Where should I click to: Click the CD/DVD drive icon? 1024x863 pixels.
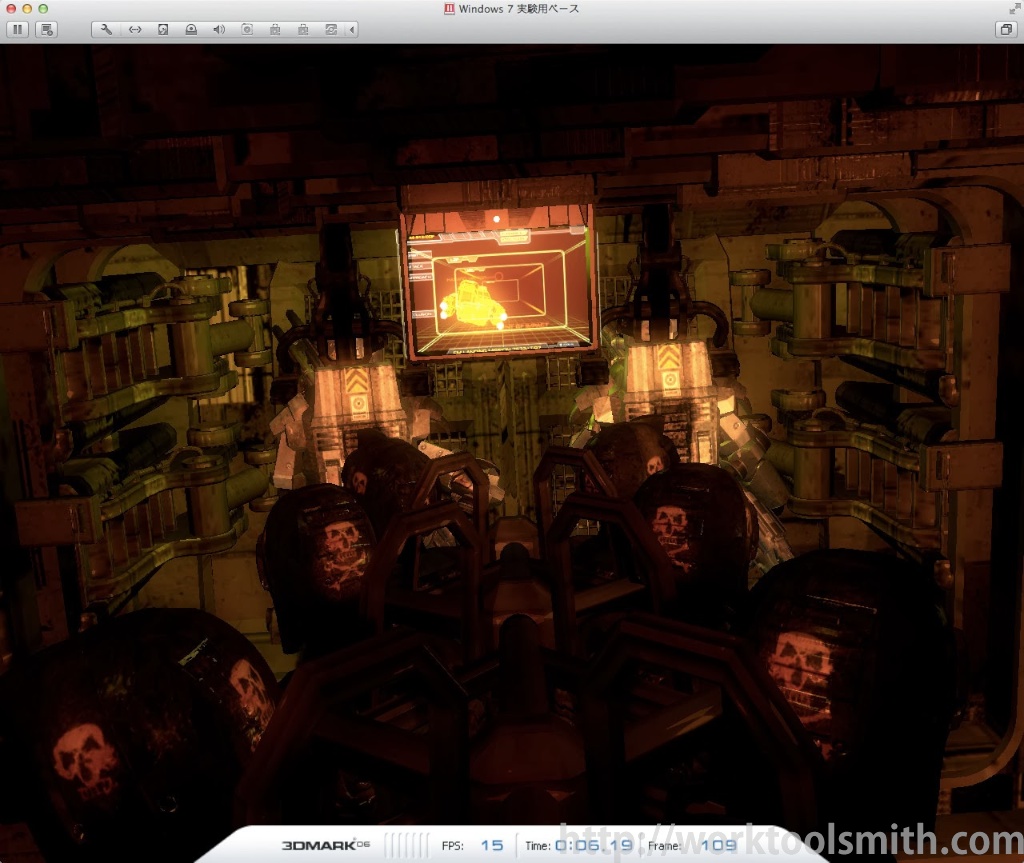pos(191,29)
